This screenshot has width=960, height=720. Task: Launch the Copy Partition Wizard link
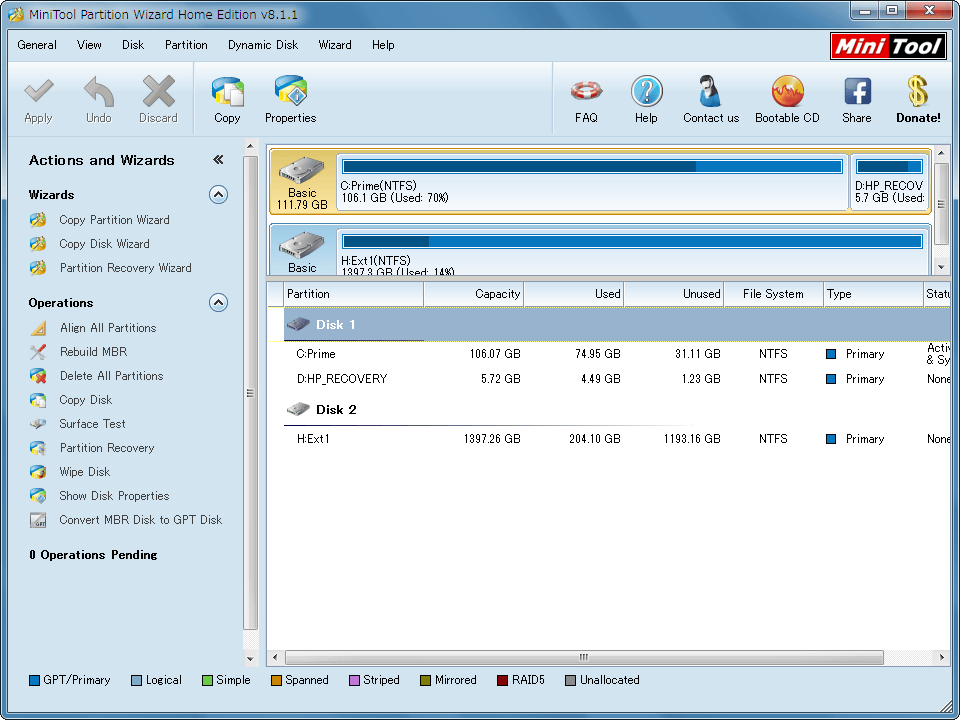tap(114, 220)
